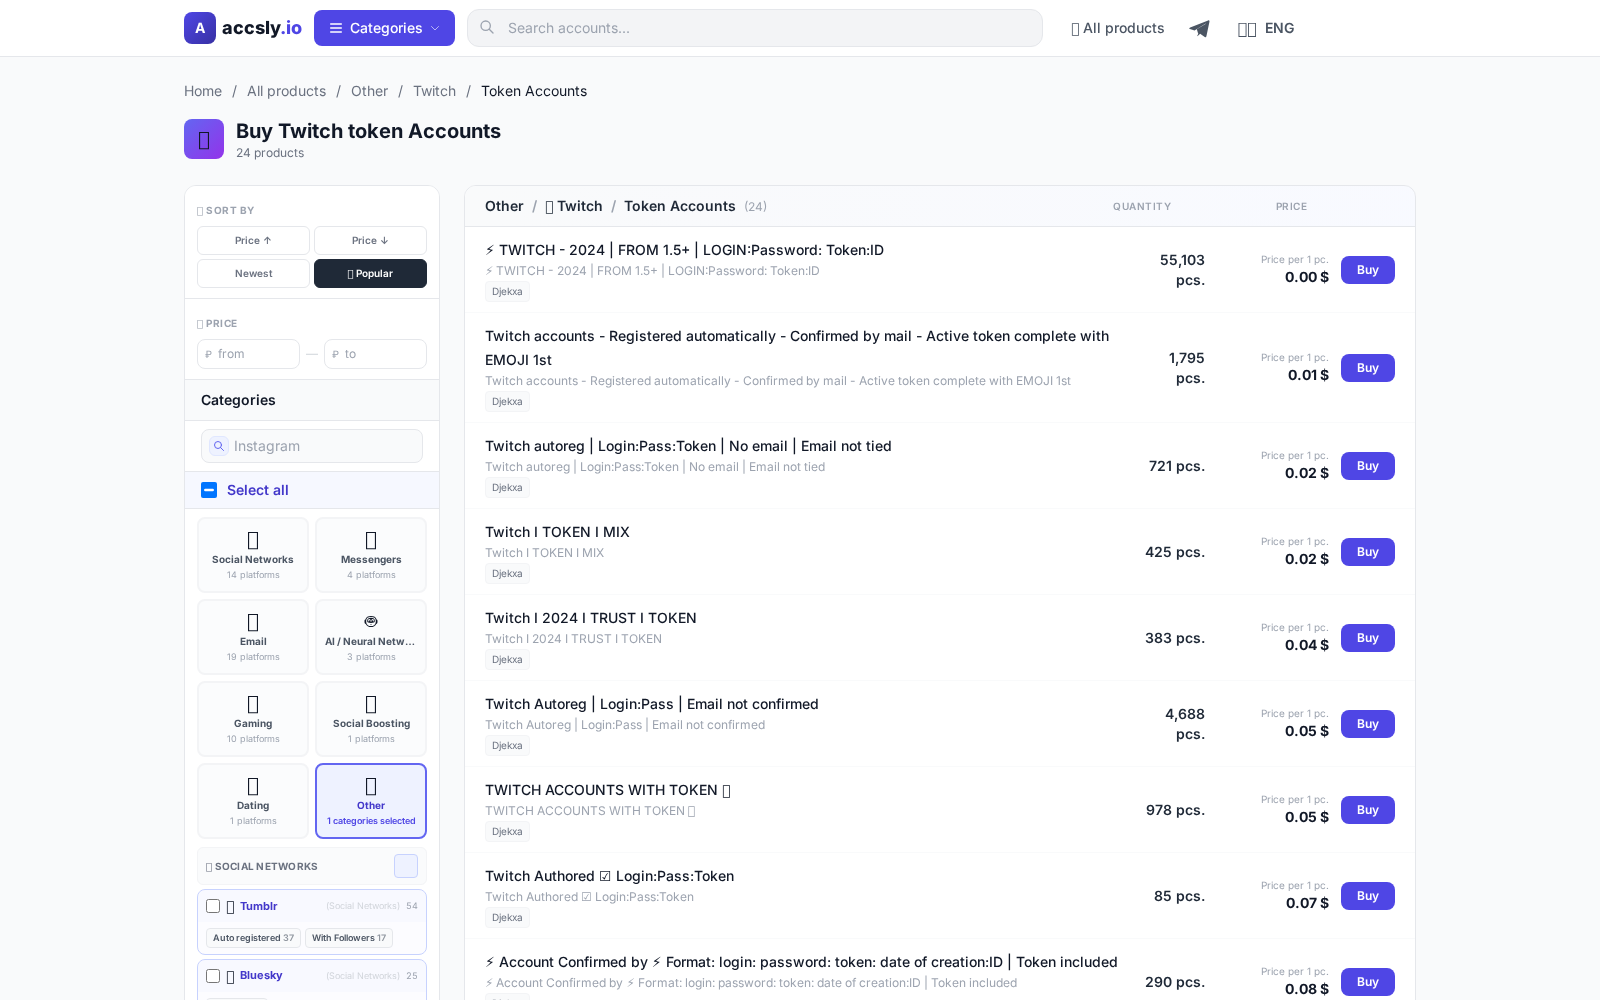Image resolution: width=1600 pixels, height=1000 pixels.
Task: Open the Telegram channel icon
Action: 1199,28
